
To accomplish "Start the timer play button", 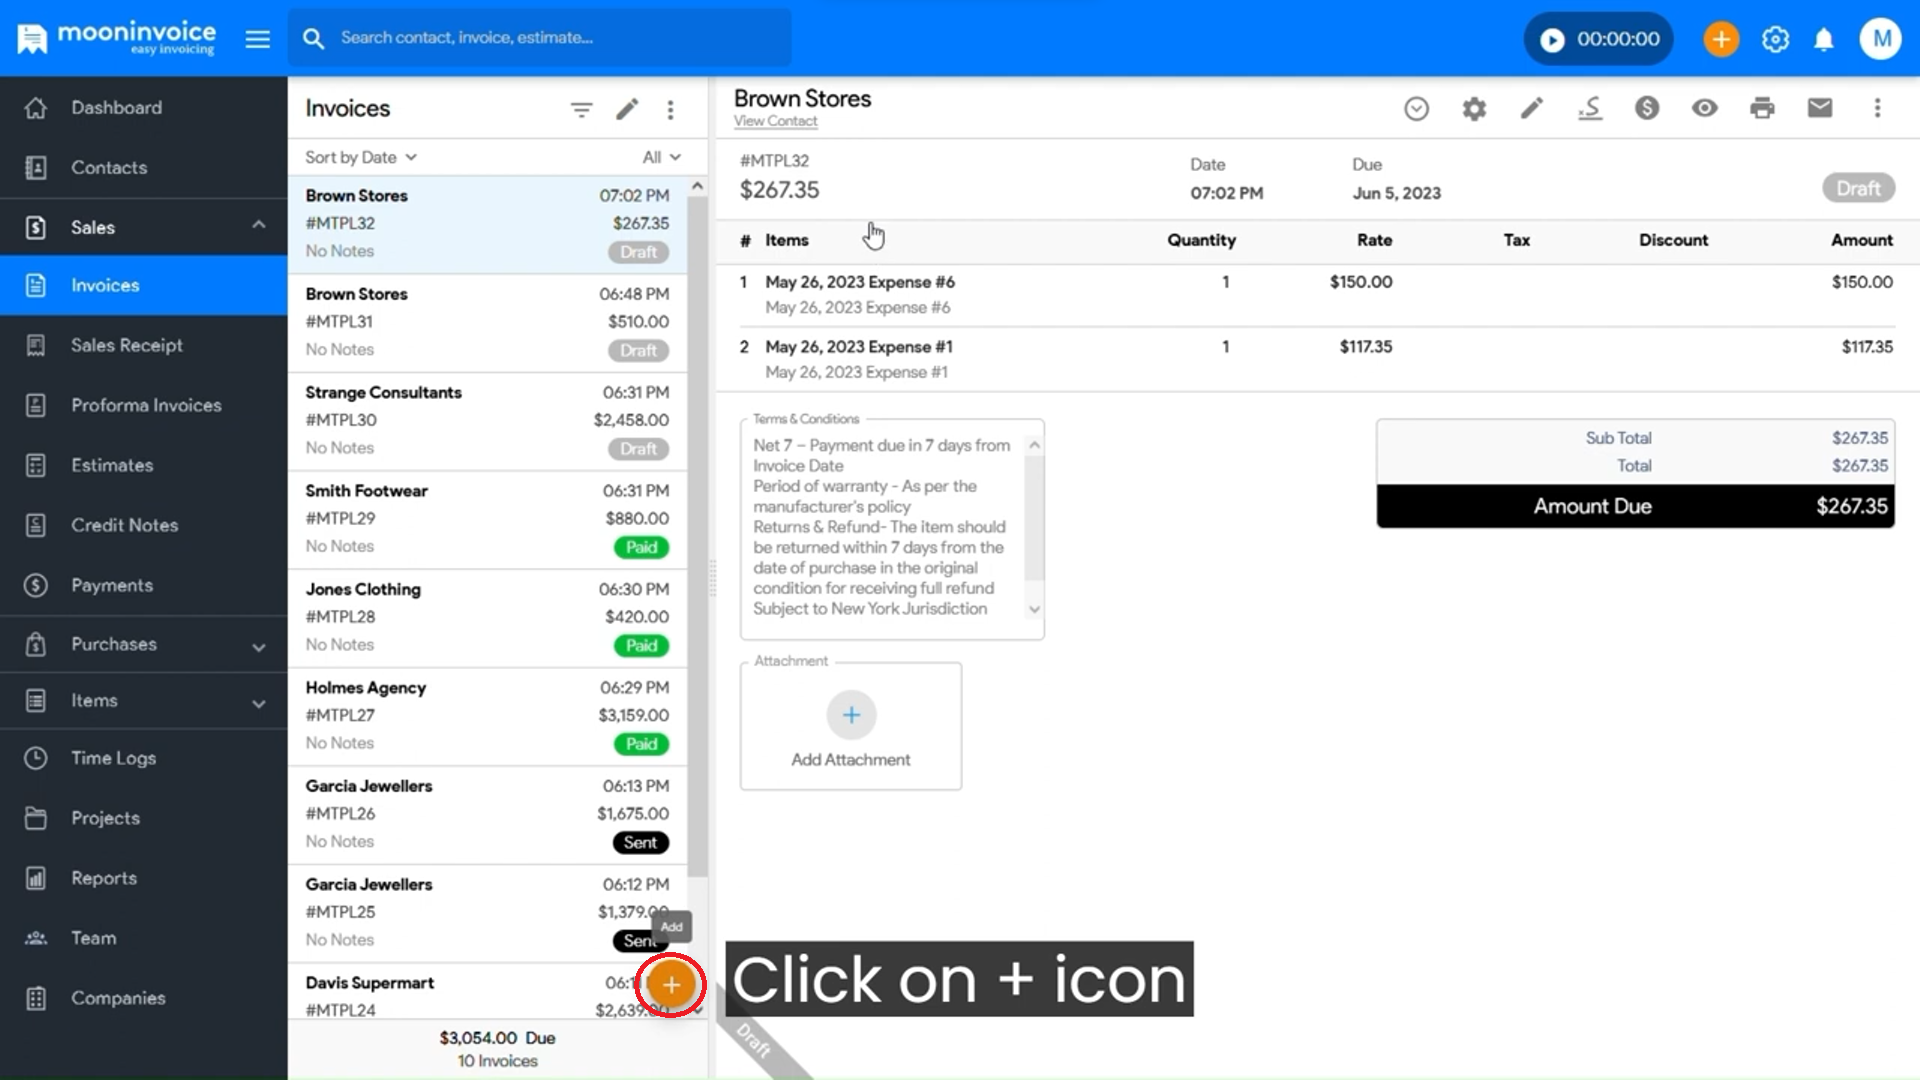I will (x=1552, y=39).
